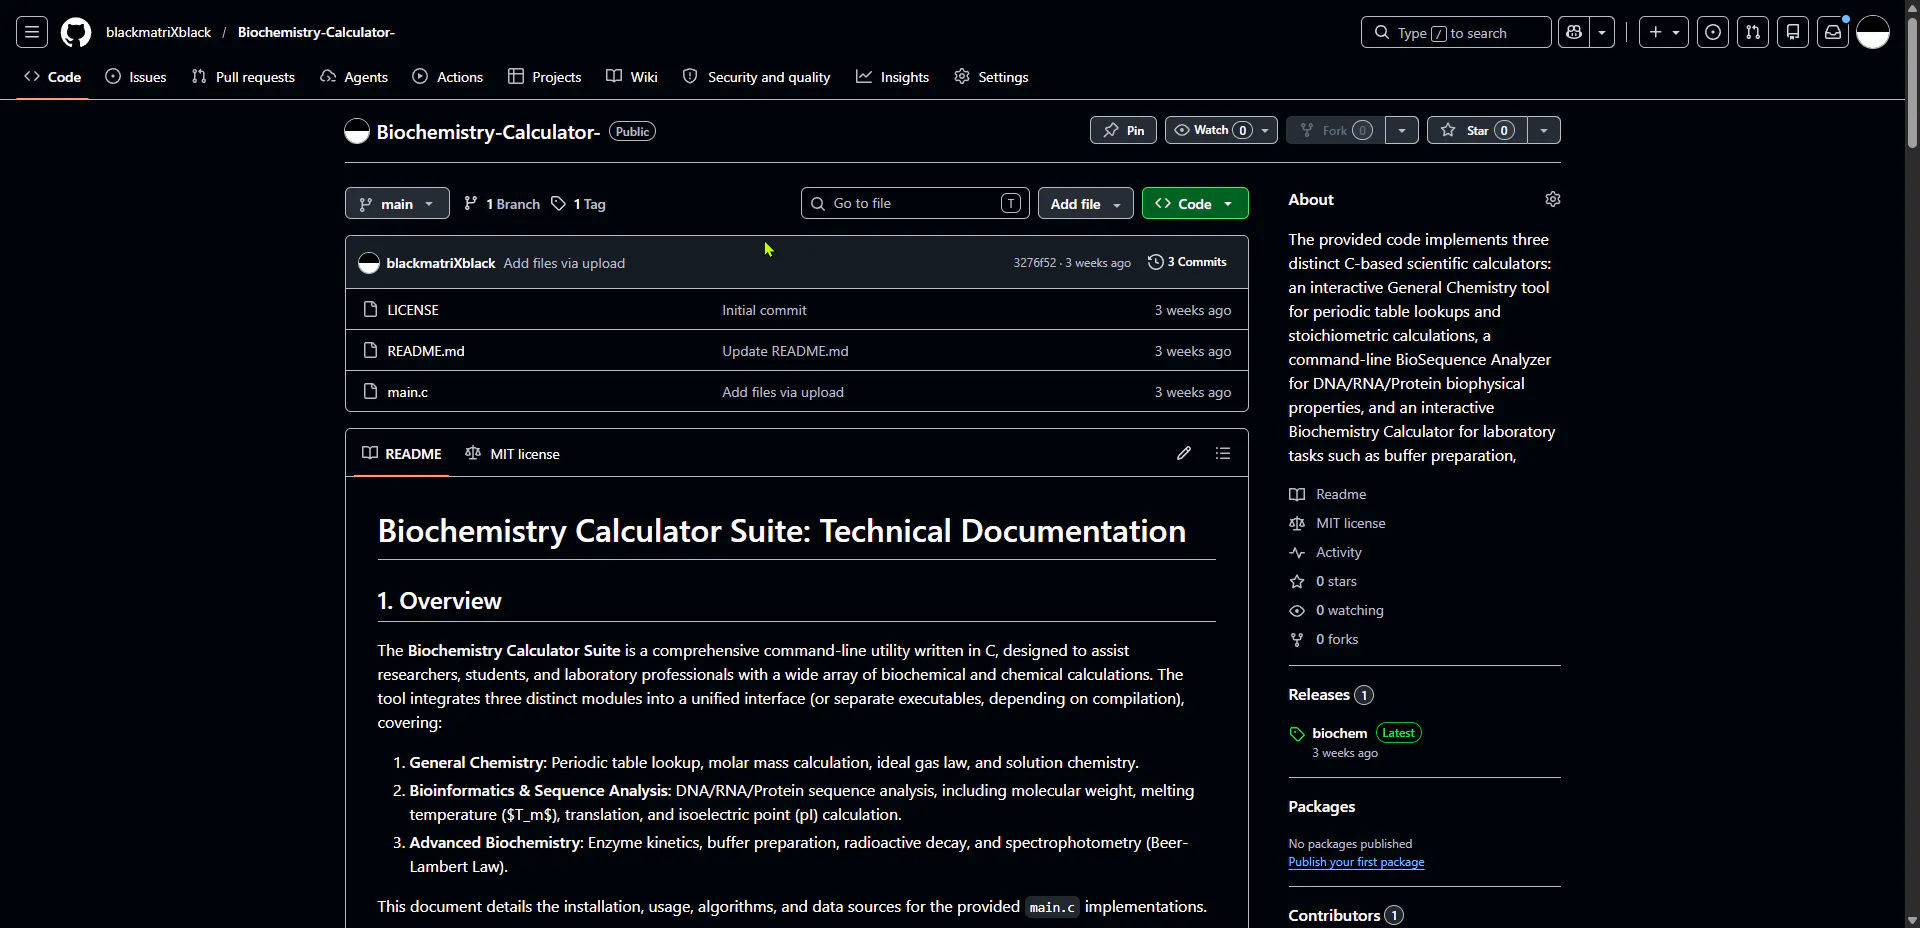The width and height of the screenshot is (1920, 928).
Task: Open the Releases heading link
Action: pyautogui.click(x=1331, y=694)
